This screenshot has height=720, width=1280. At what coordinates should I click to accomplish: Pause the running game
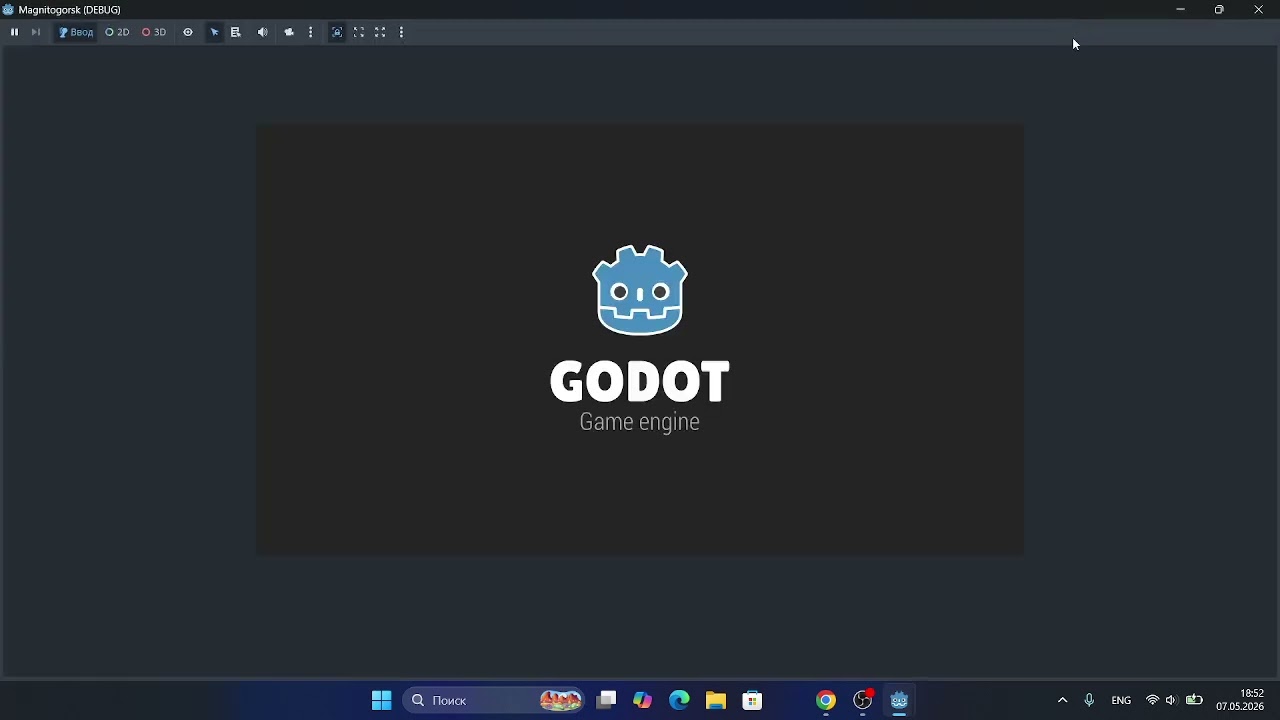(x=14, y=32)
